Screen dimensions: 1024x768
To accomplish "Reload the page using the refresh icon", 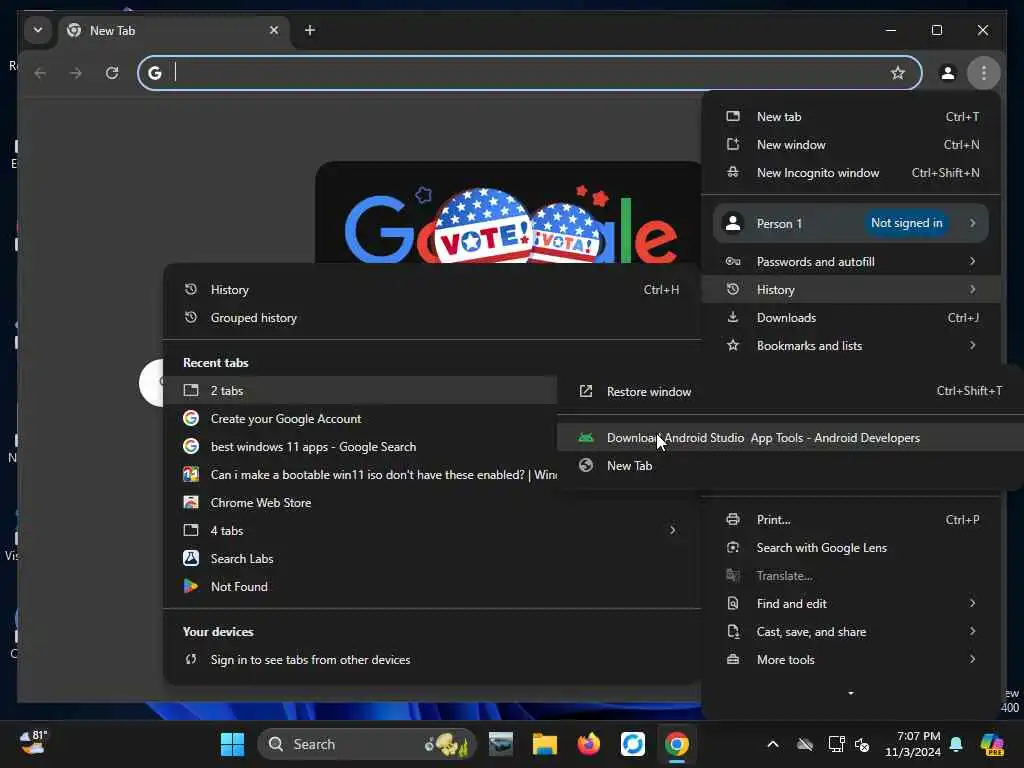I will point(112,73).
